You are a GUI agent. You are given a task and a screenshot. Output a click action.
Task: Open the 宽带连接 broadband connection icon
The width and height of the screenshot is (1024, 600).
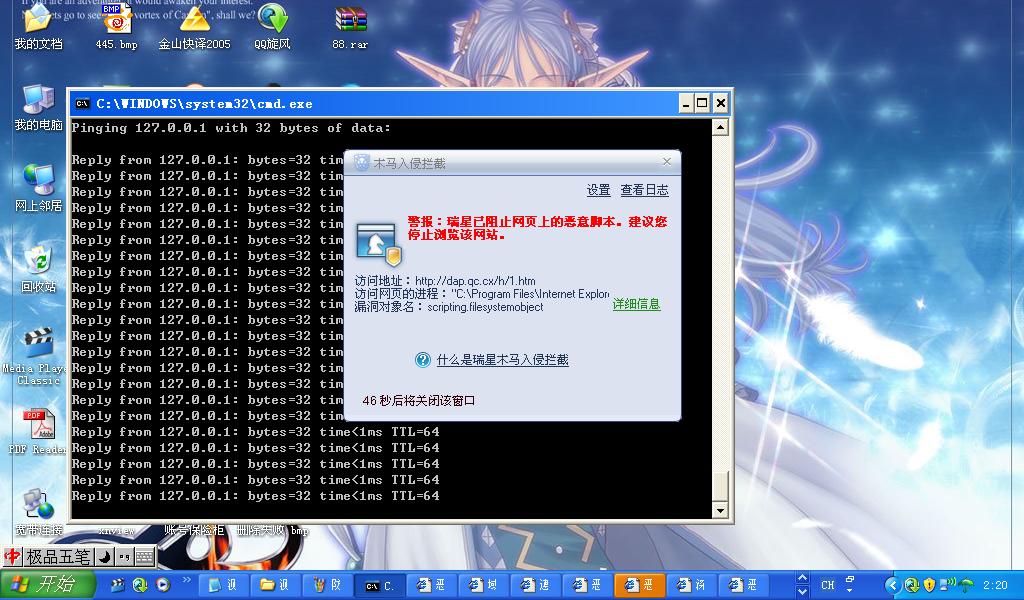pyautogui.click(x=38, y=513)
